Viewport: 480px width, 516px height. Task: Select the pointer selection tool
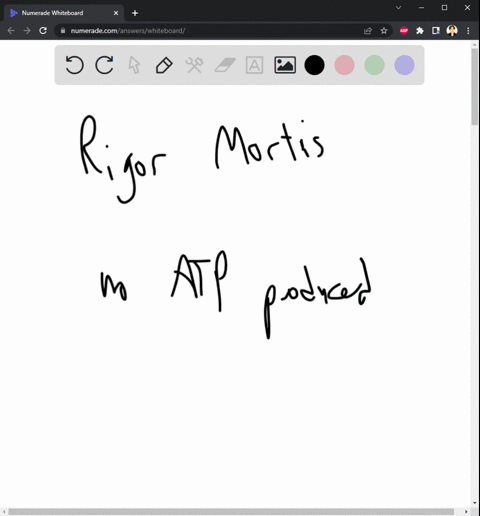(x=134, y=65)
